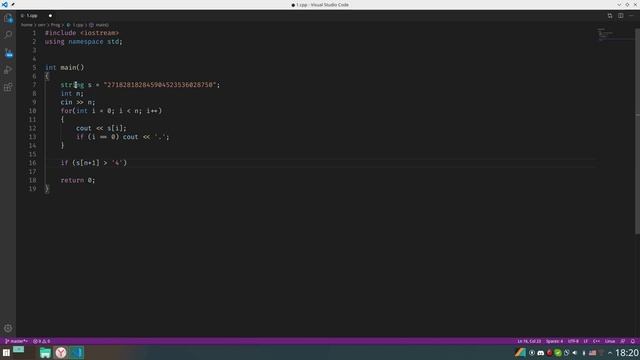The image size is (640, 360).
Task: Click the 'cin >> n;' line
Action: click(x=78, y=102)
